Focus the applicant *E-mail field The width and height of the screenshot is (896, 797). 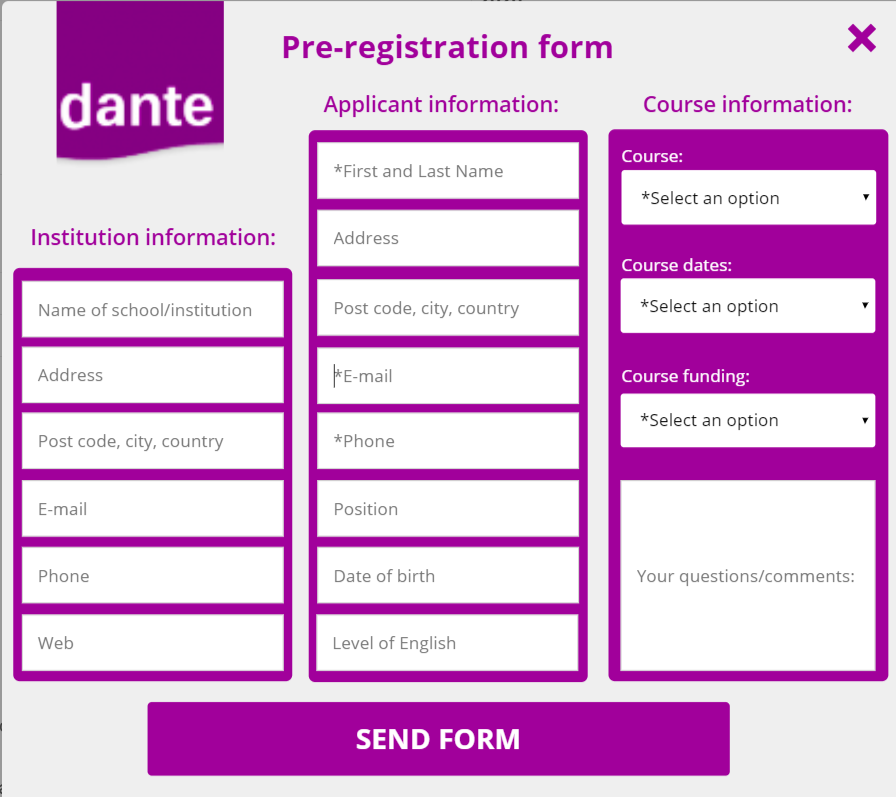[448, 376]
